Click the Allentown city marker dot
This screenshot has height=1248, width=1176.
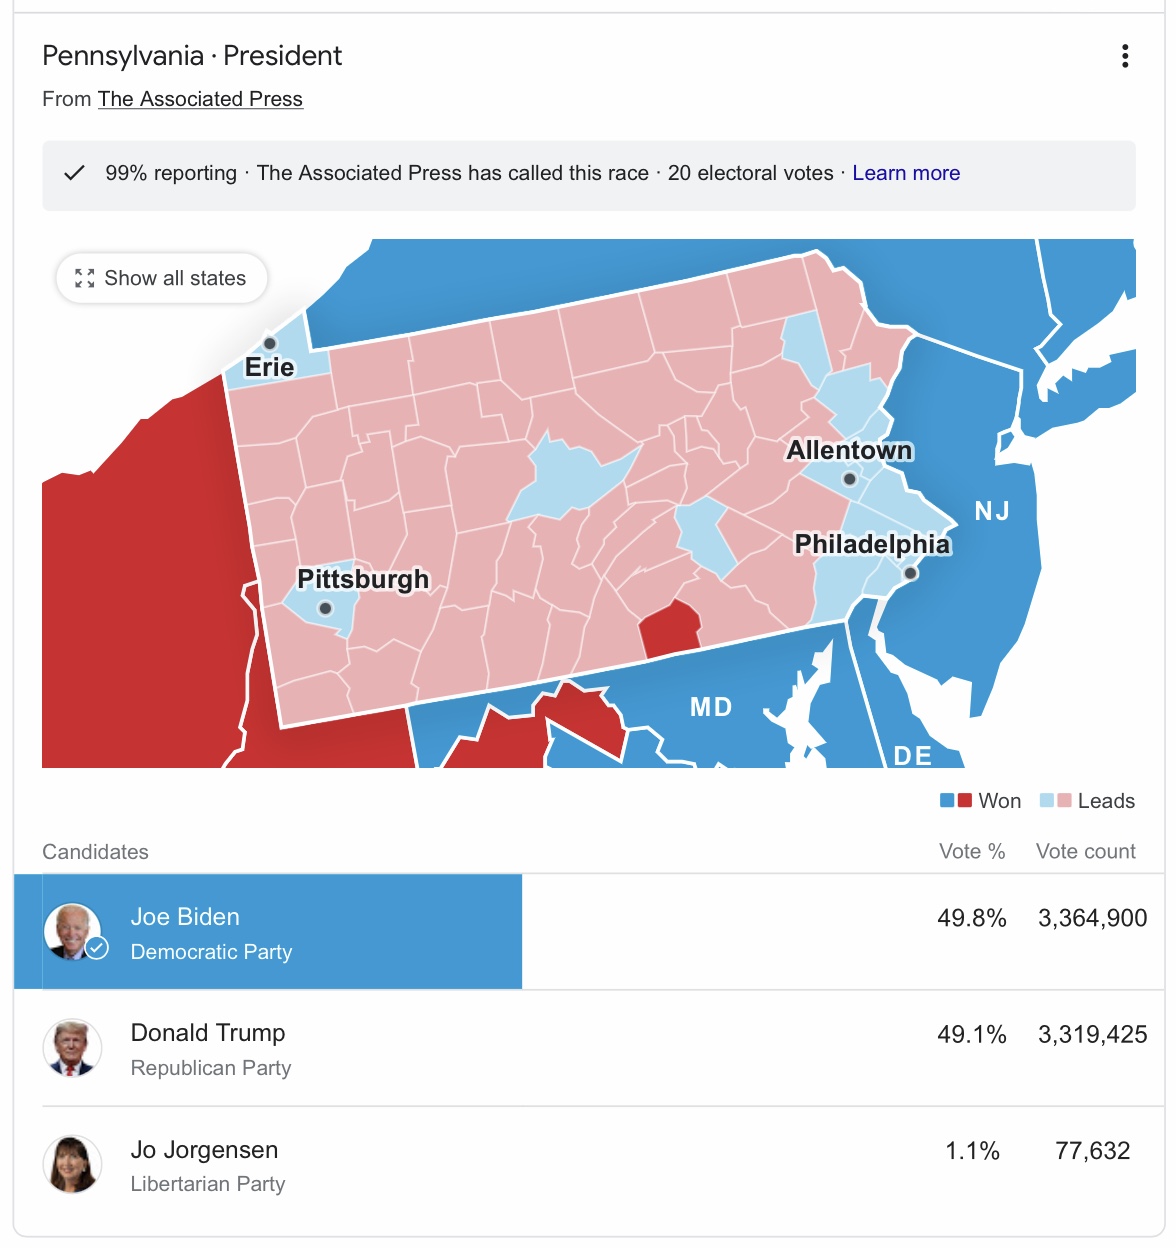[850, 479]
